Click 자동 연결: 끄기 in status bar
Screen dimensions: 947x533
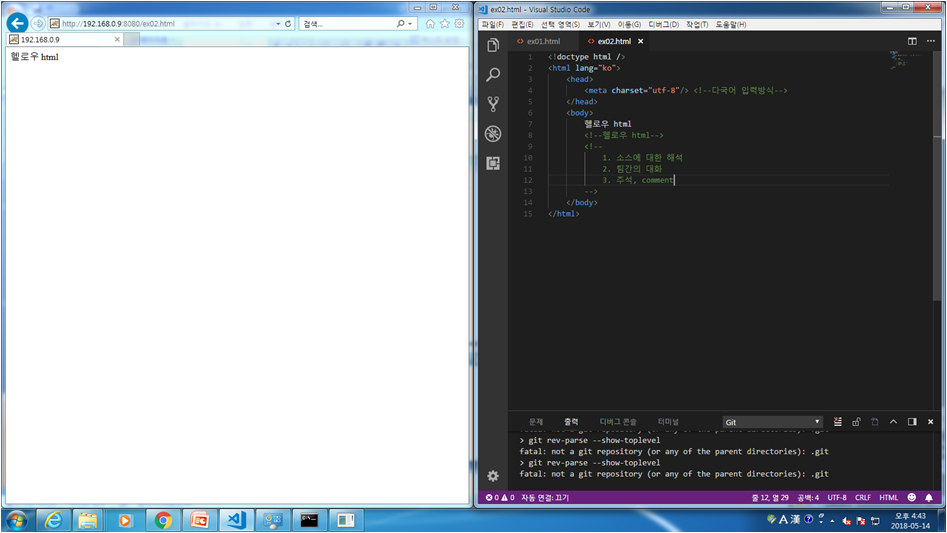[545, 497]
